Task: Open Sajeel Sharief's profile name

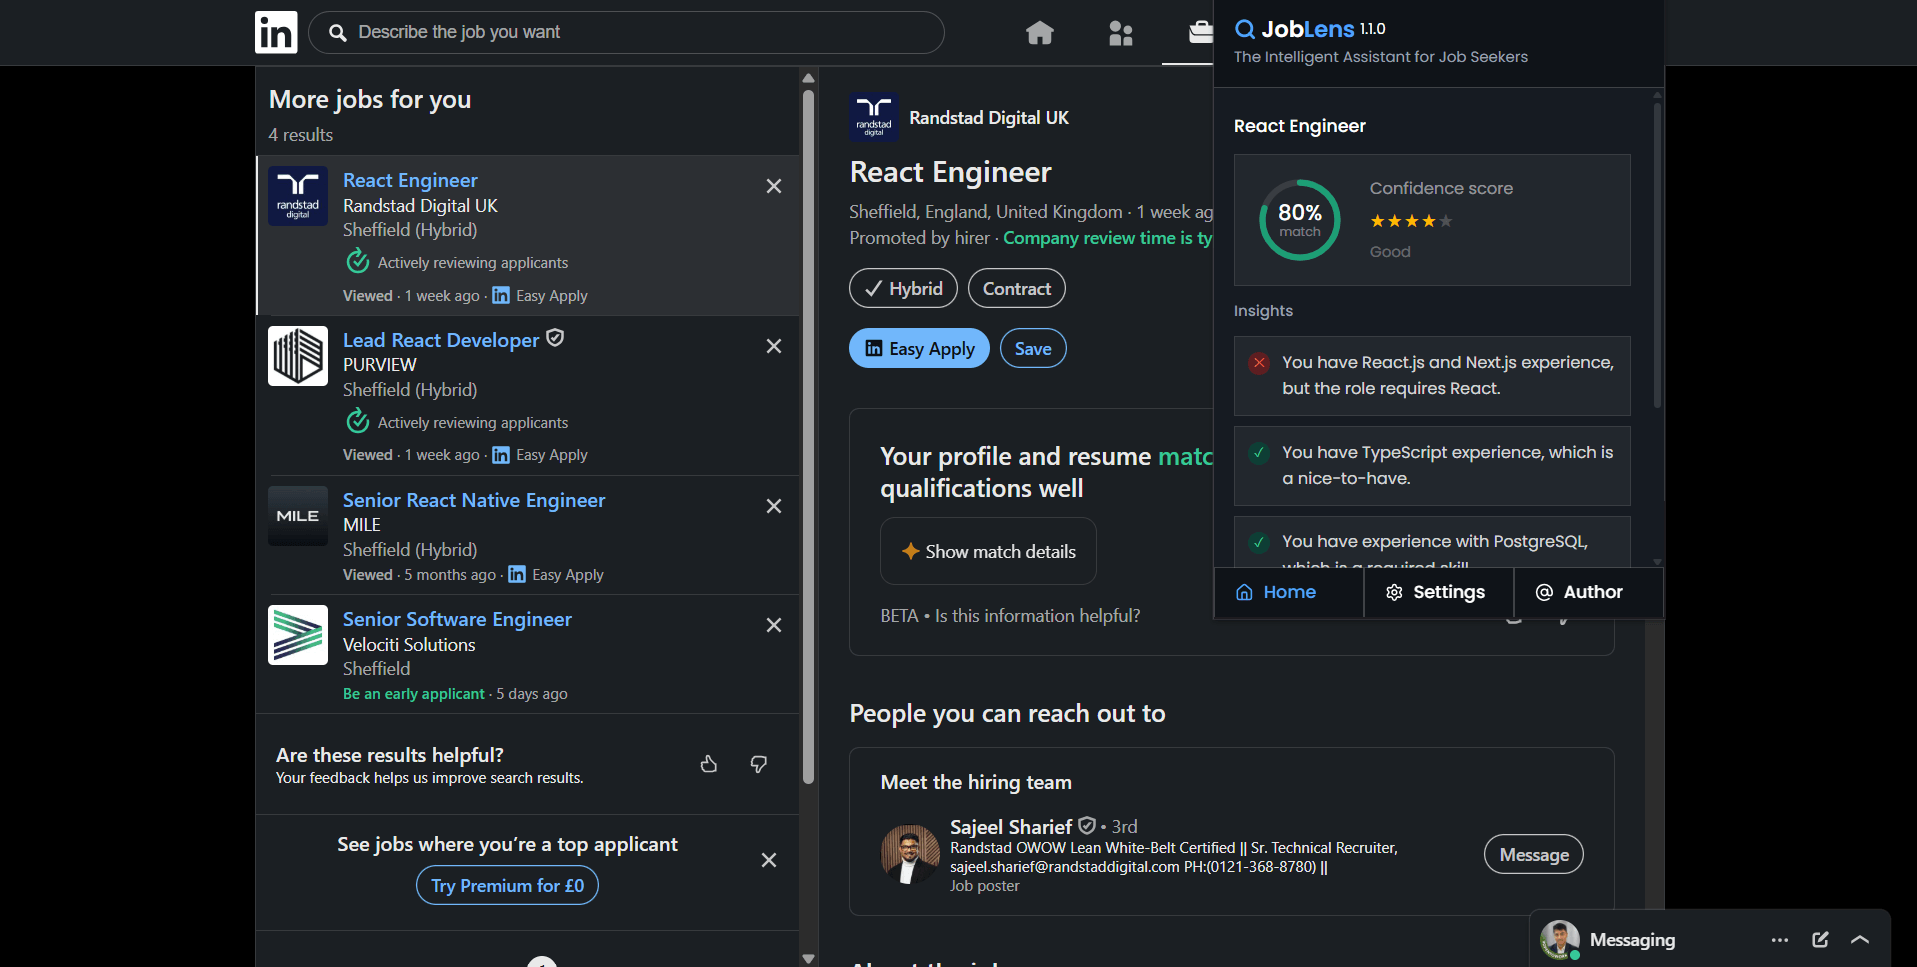Action: click(x=1011, y=827)
